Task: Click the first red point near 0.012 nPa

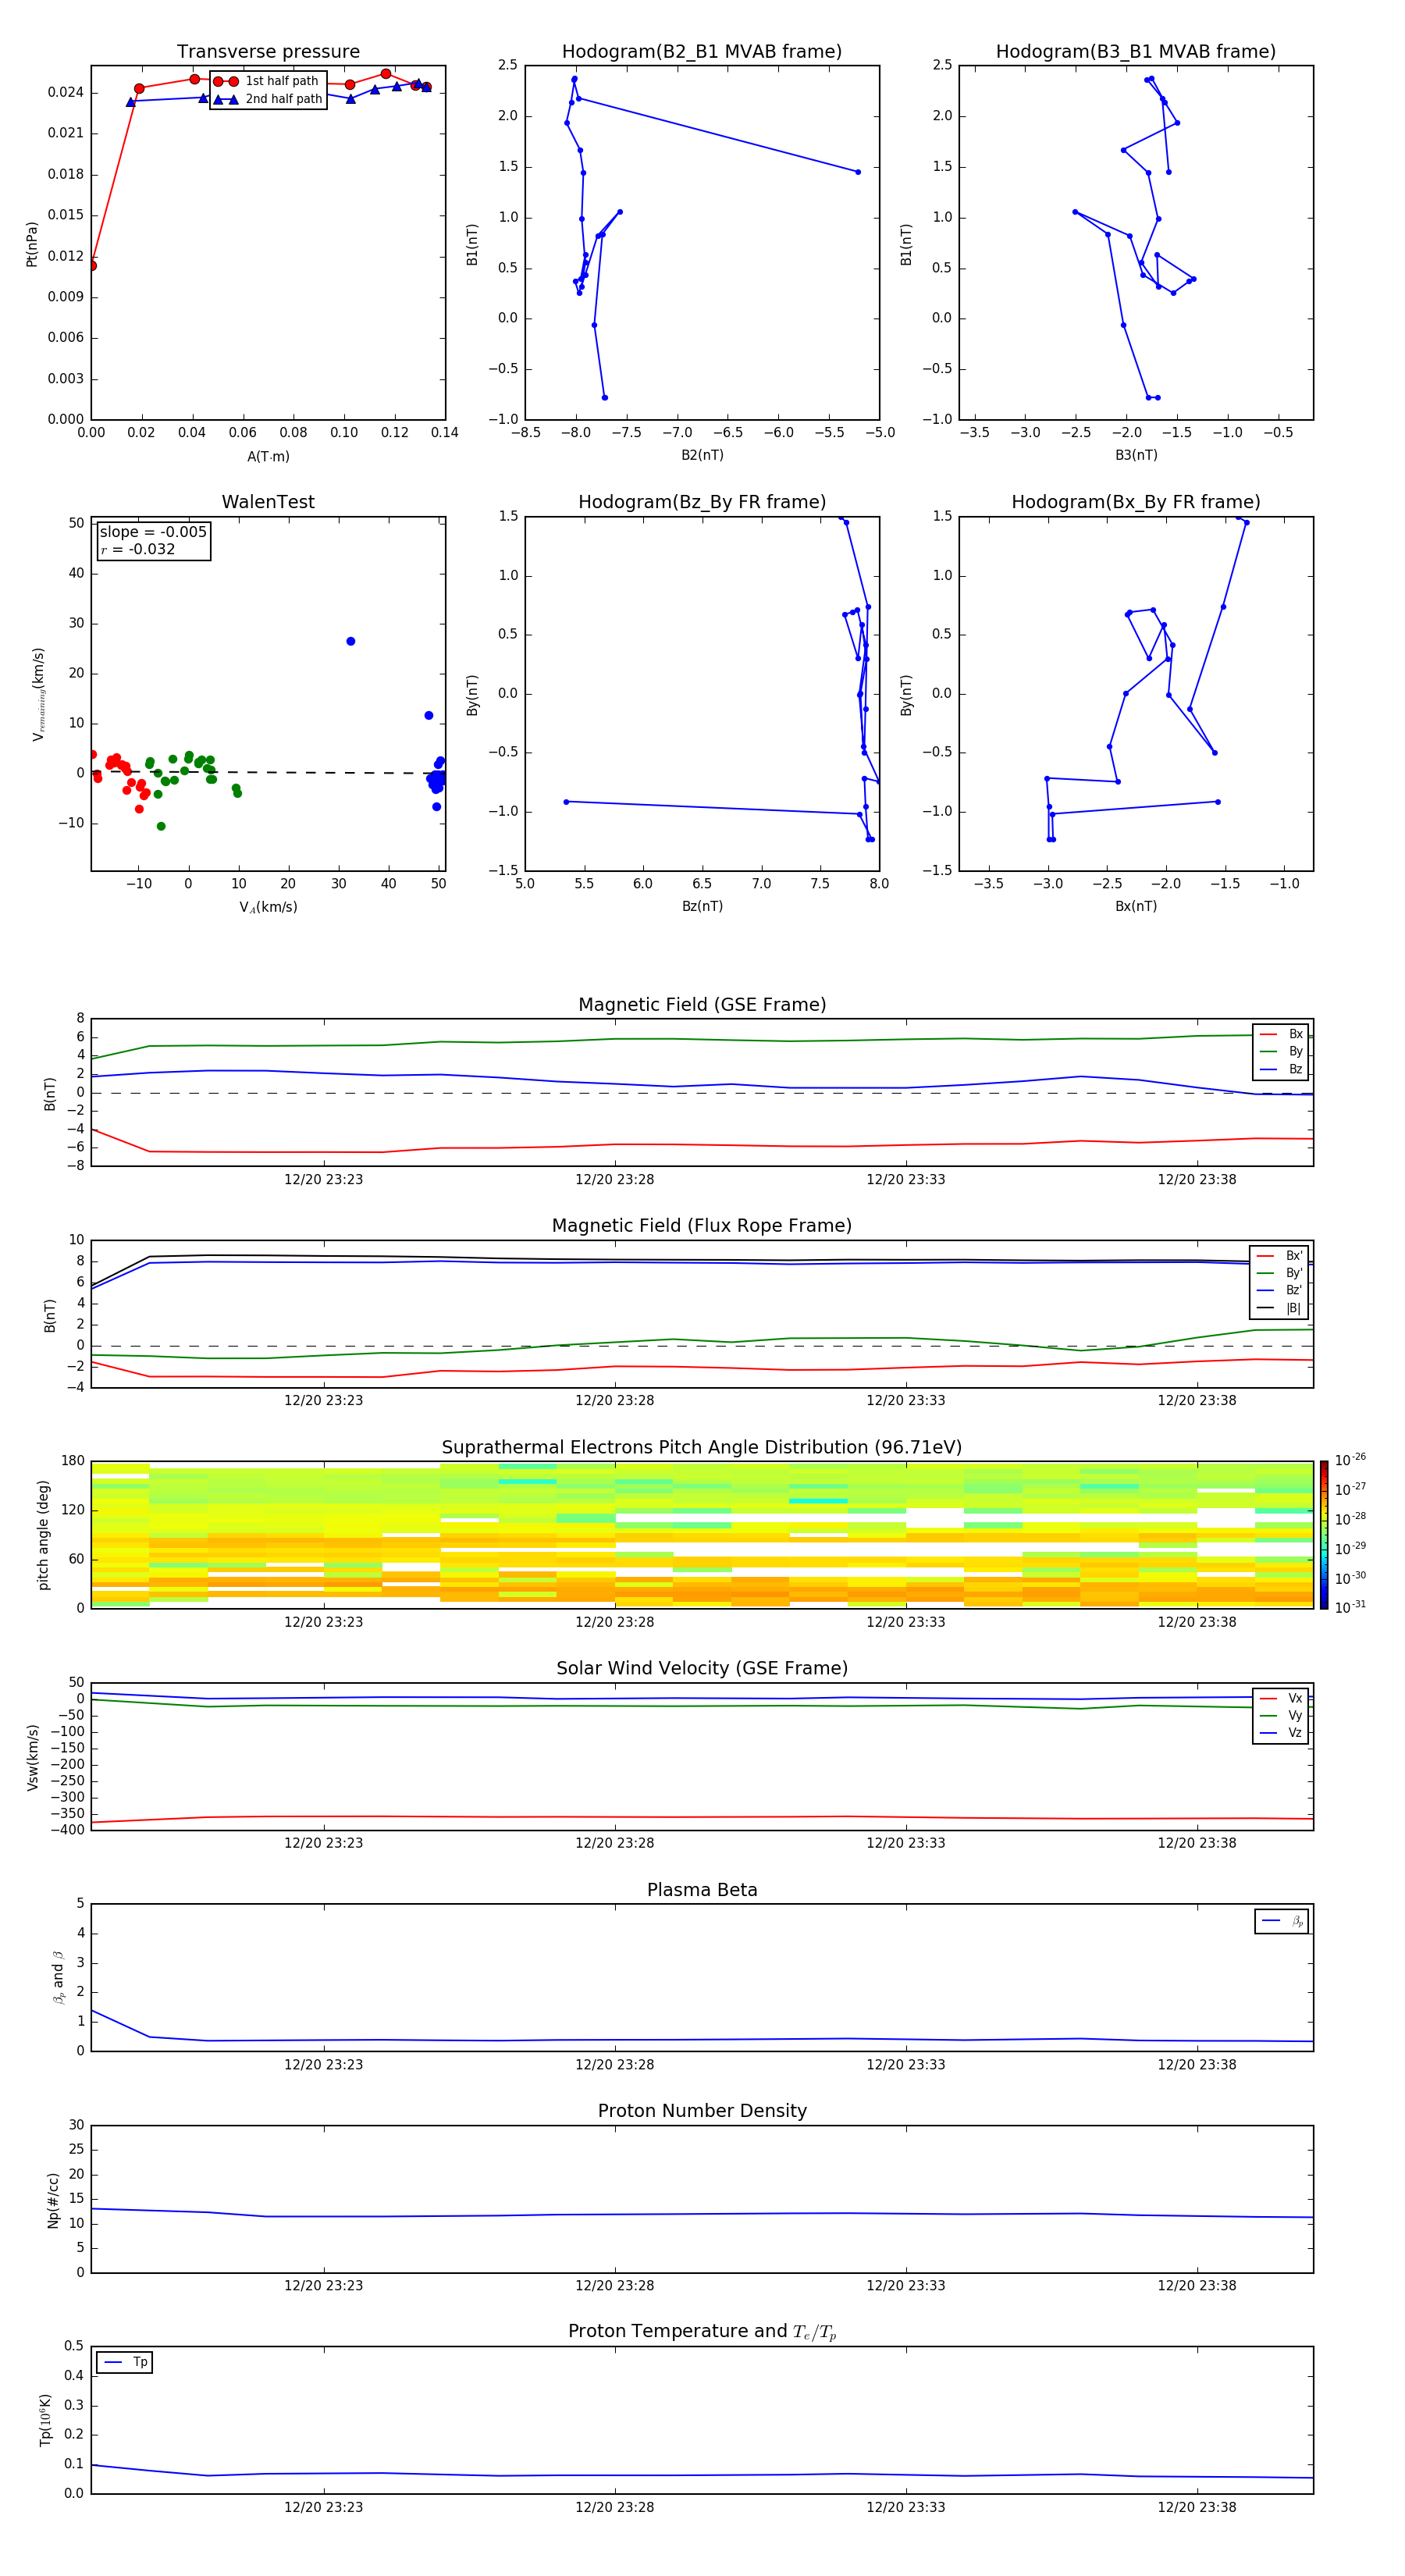Action: (x=92, y=266)
